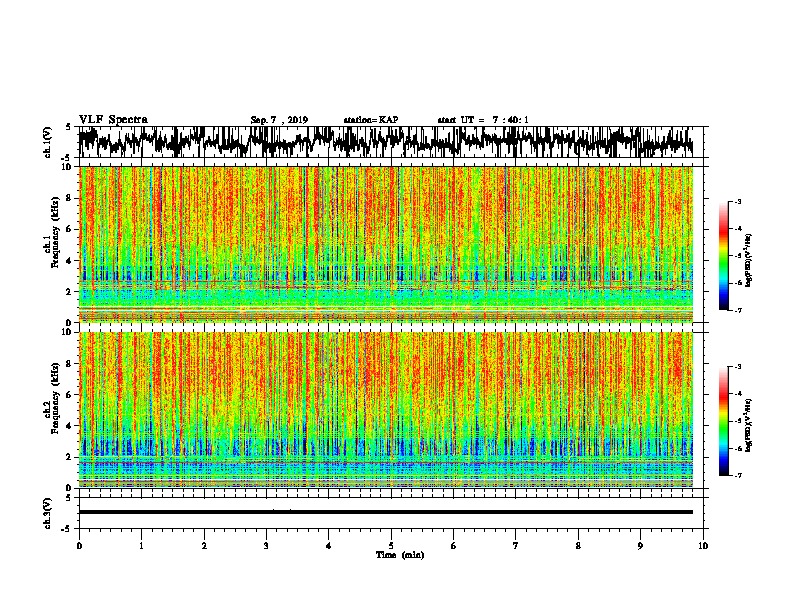The image size is (792, 612).
Task: Click the "ch.1(V)" waveform axis label
Action: coord(47,142)
